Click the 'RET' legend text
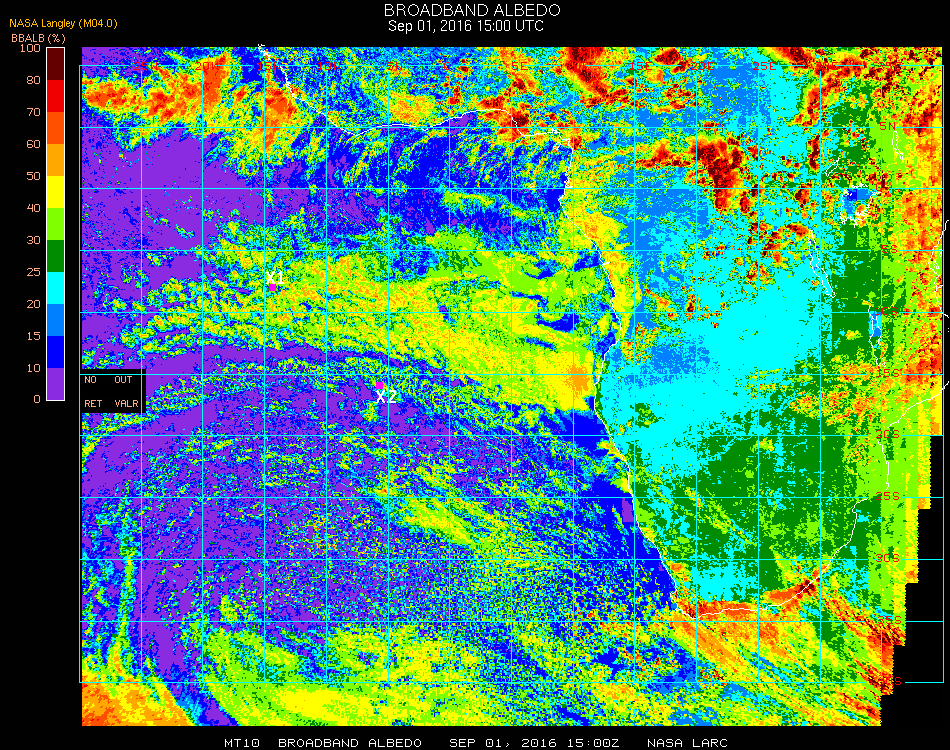Screen dimensions: 950x750 tap(93, 403)
